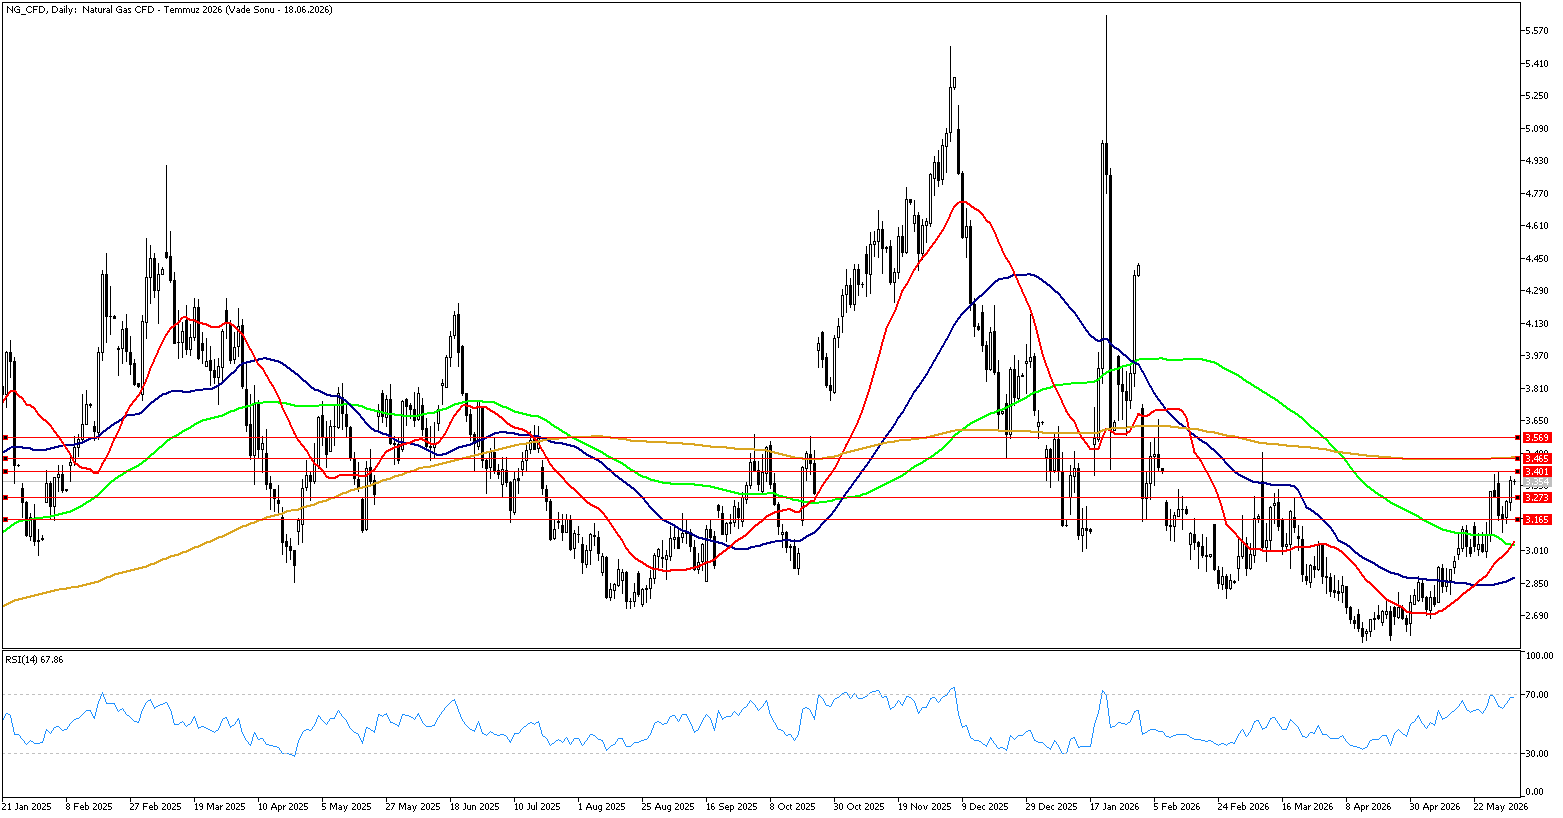This screenshot has height=818, width=1563.
Task: Click the 21 Jan 2025 date label
Action: pyautogui.click(x=27, y=806)
